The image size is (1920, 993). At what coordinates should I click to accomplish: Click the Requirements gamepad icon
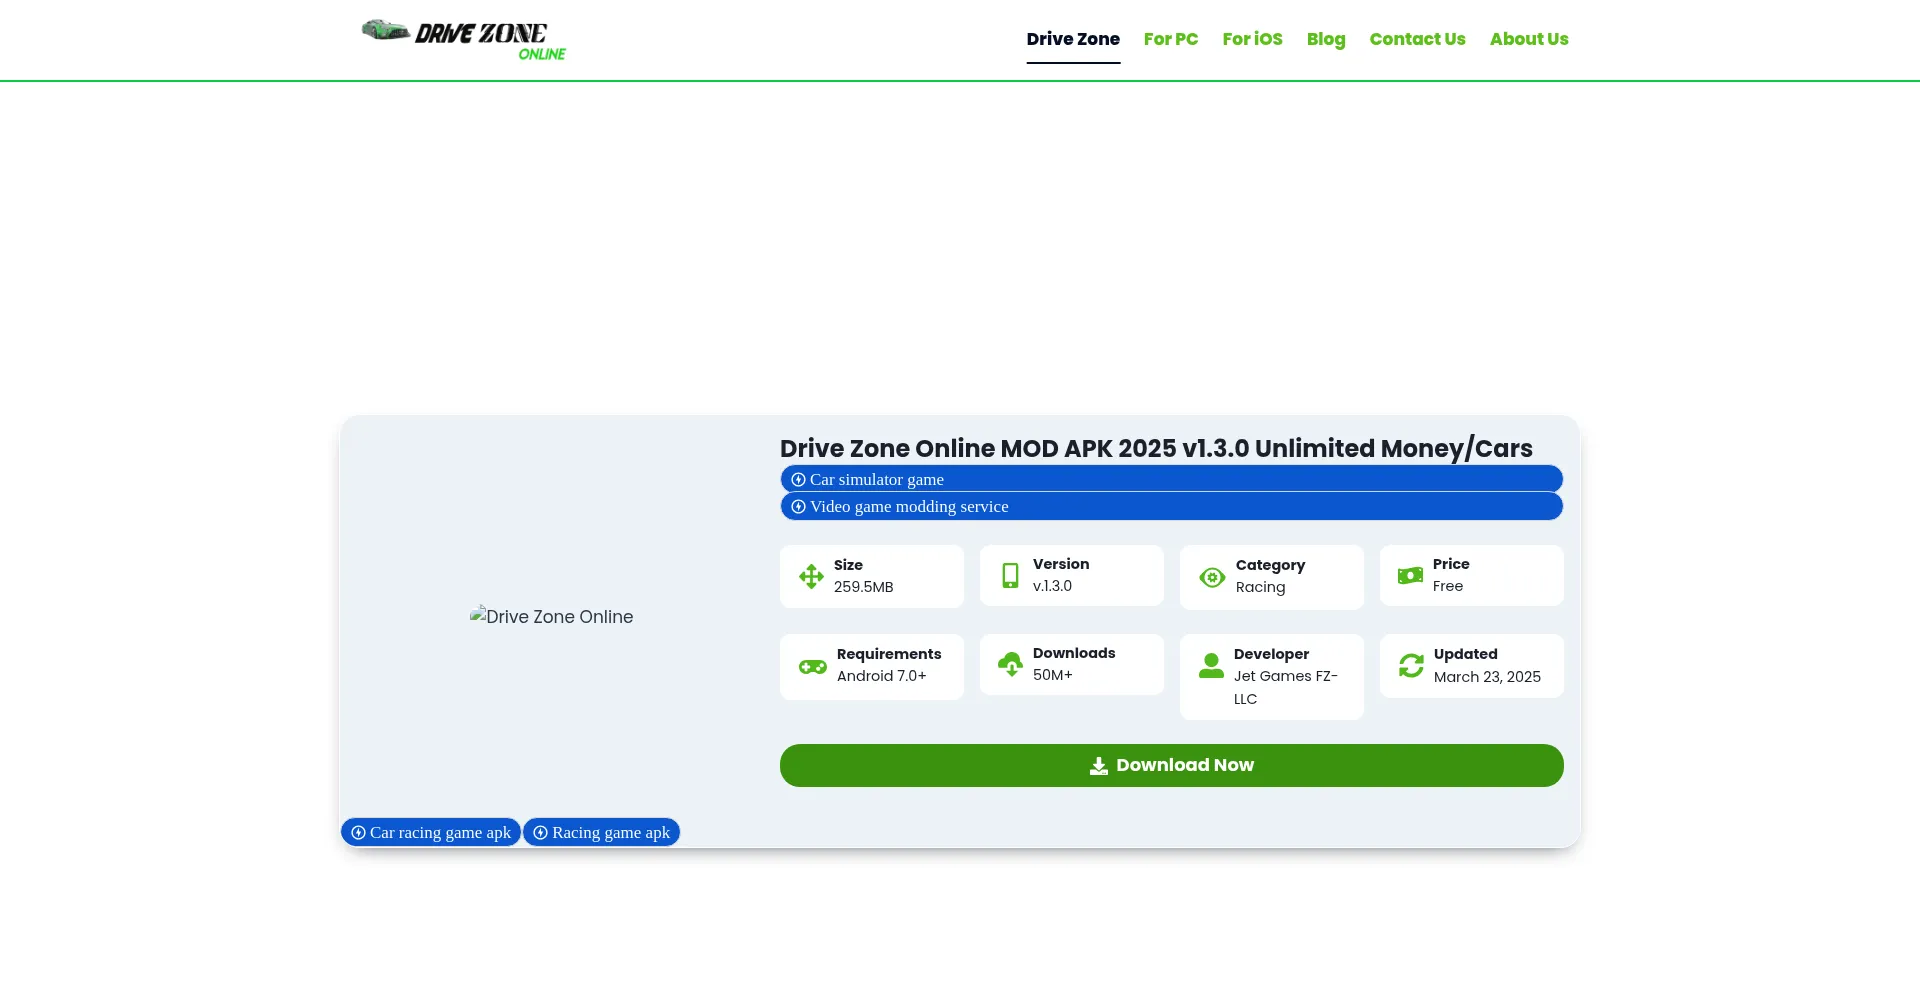pyautogui.click(x=812, y=666)
